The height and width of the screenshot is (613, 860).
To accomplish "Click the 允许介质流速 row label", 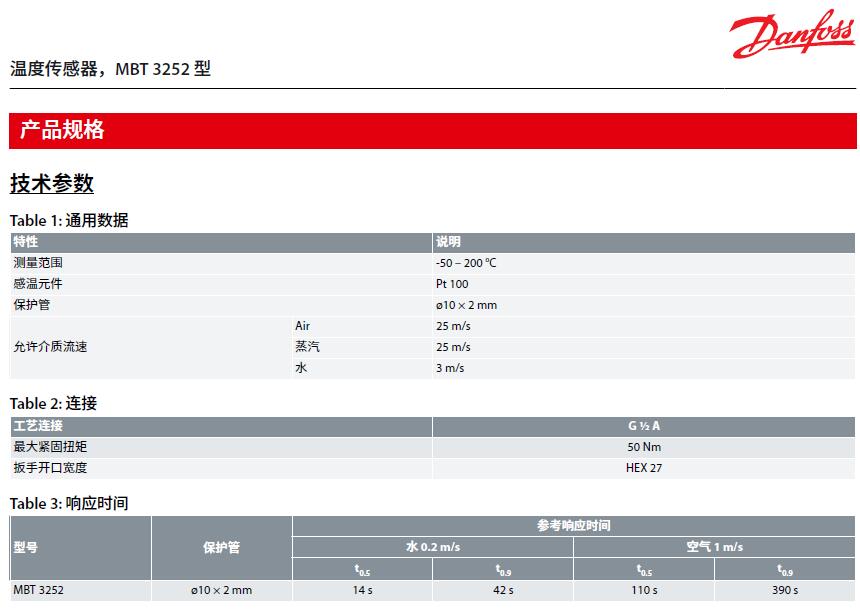I will (x=50, y=347).
